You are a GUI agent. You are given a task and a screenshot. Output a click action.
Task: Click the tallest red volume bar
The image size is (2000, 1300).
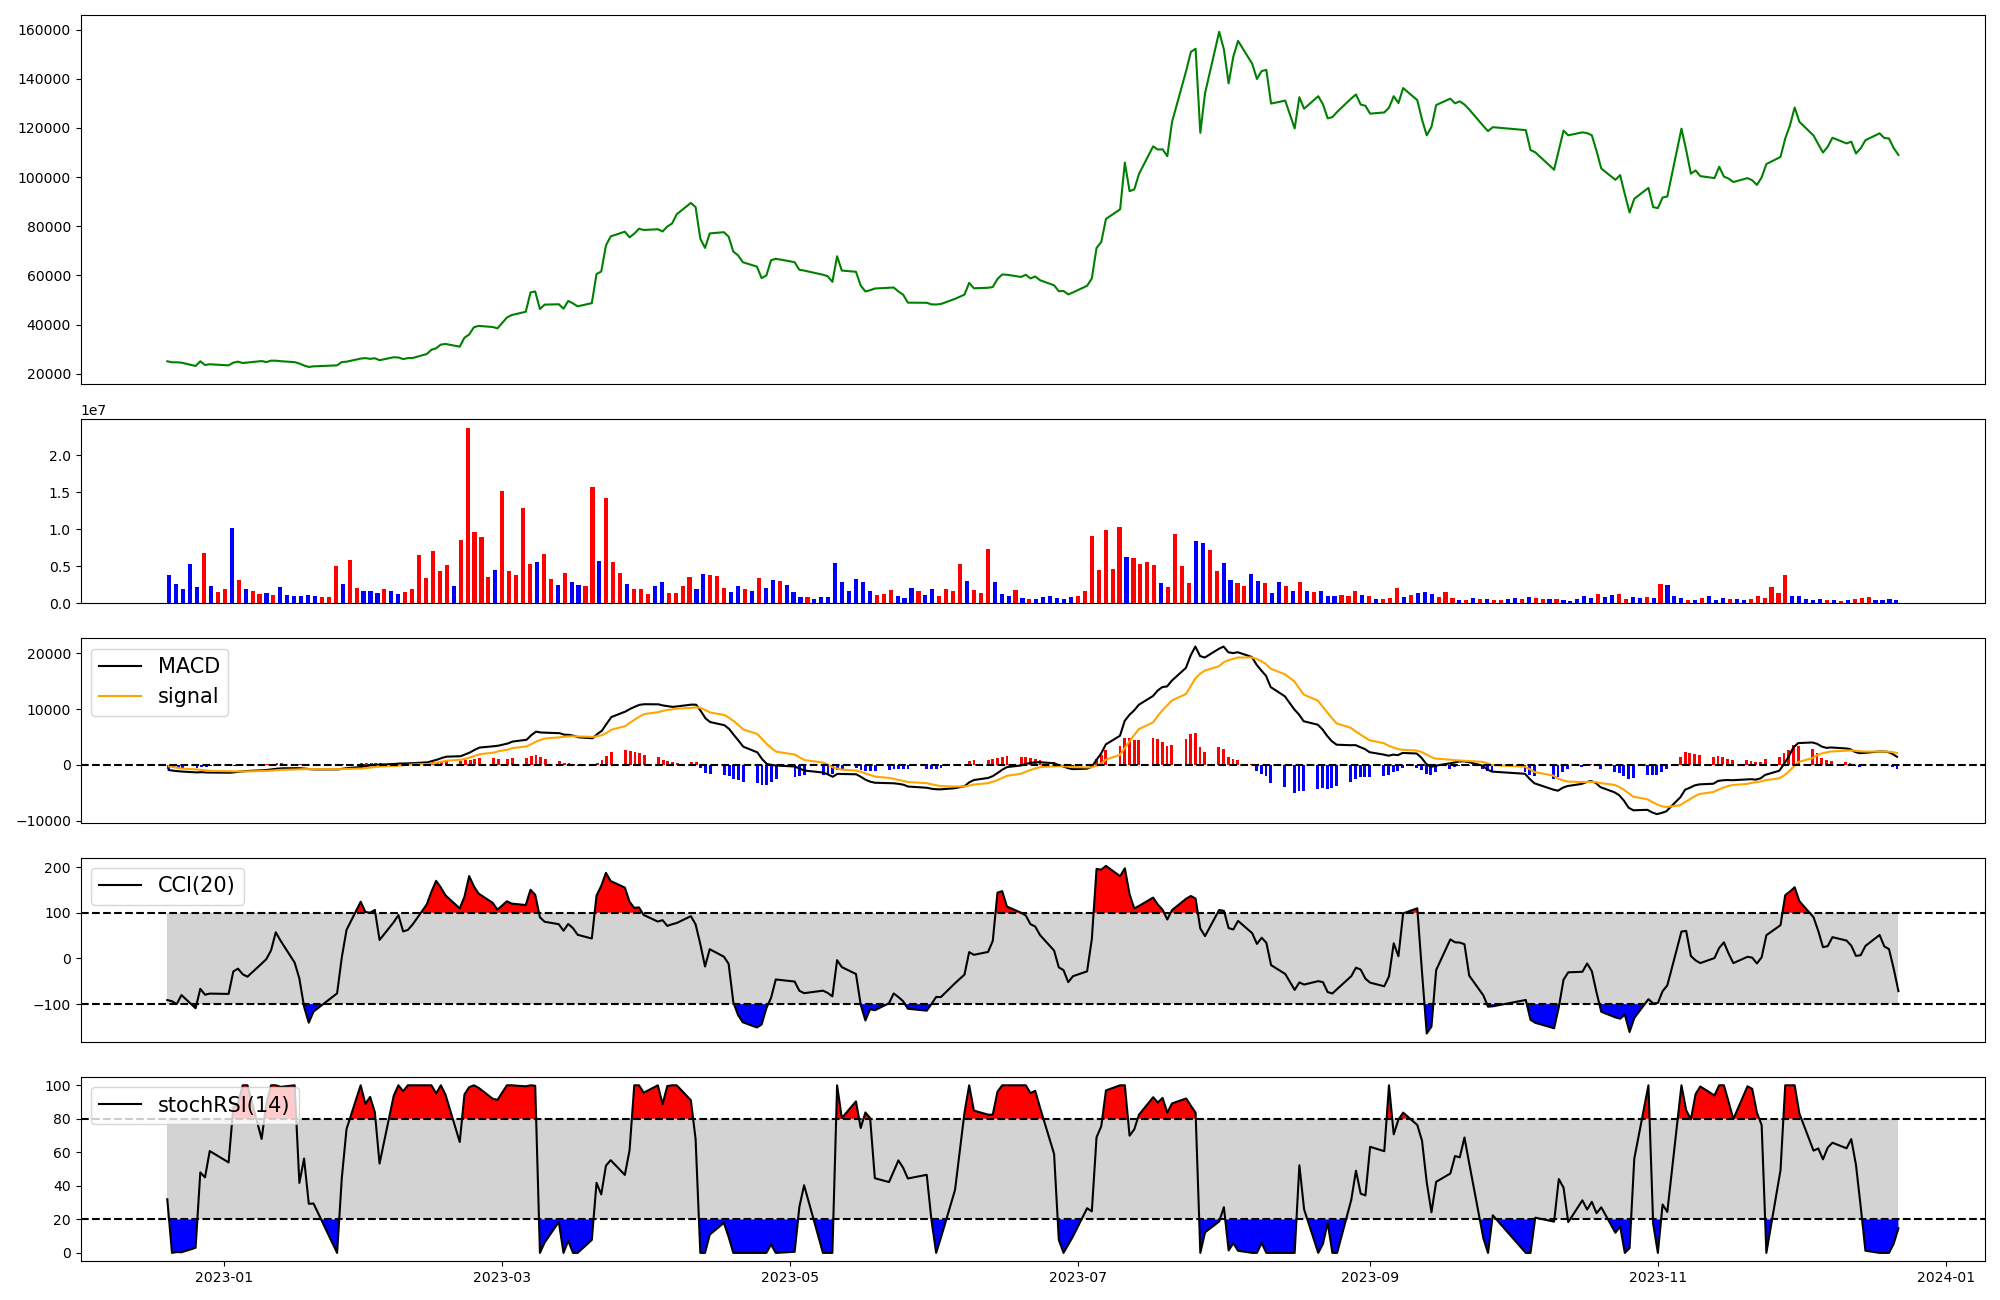tap(468, 515)
